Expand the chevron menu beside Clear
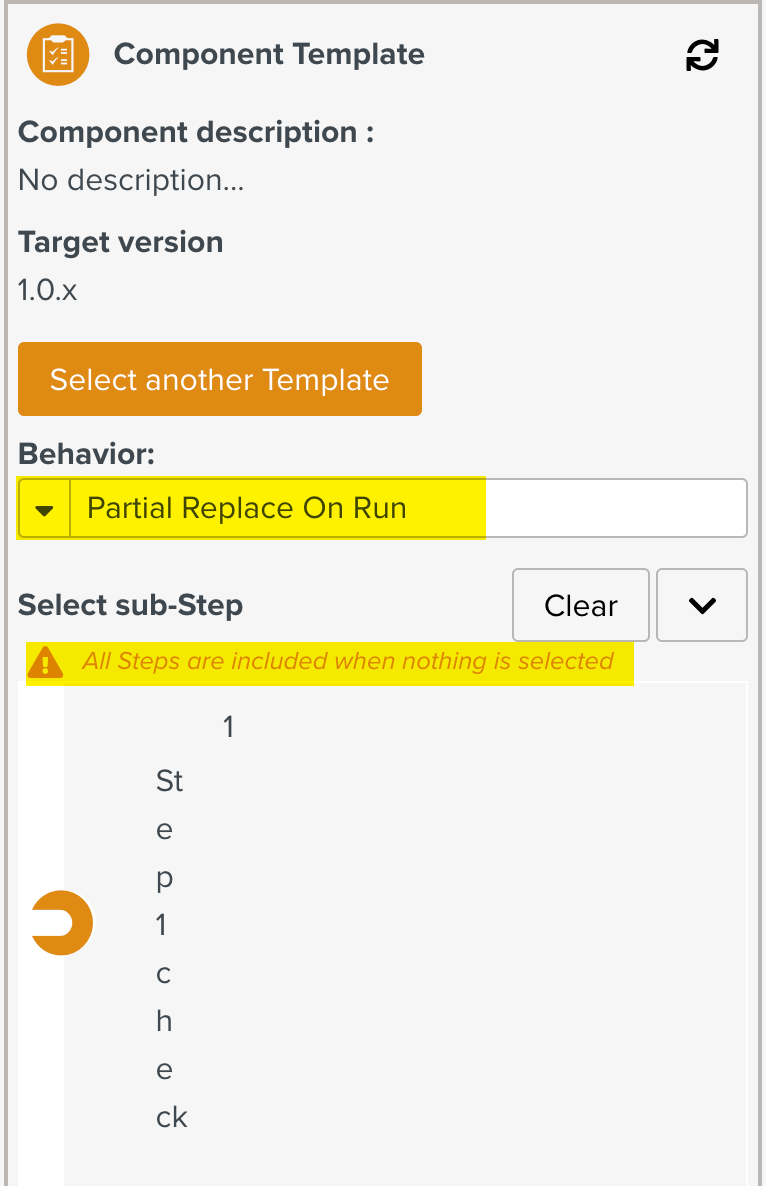 (702, 605)
